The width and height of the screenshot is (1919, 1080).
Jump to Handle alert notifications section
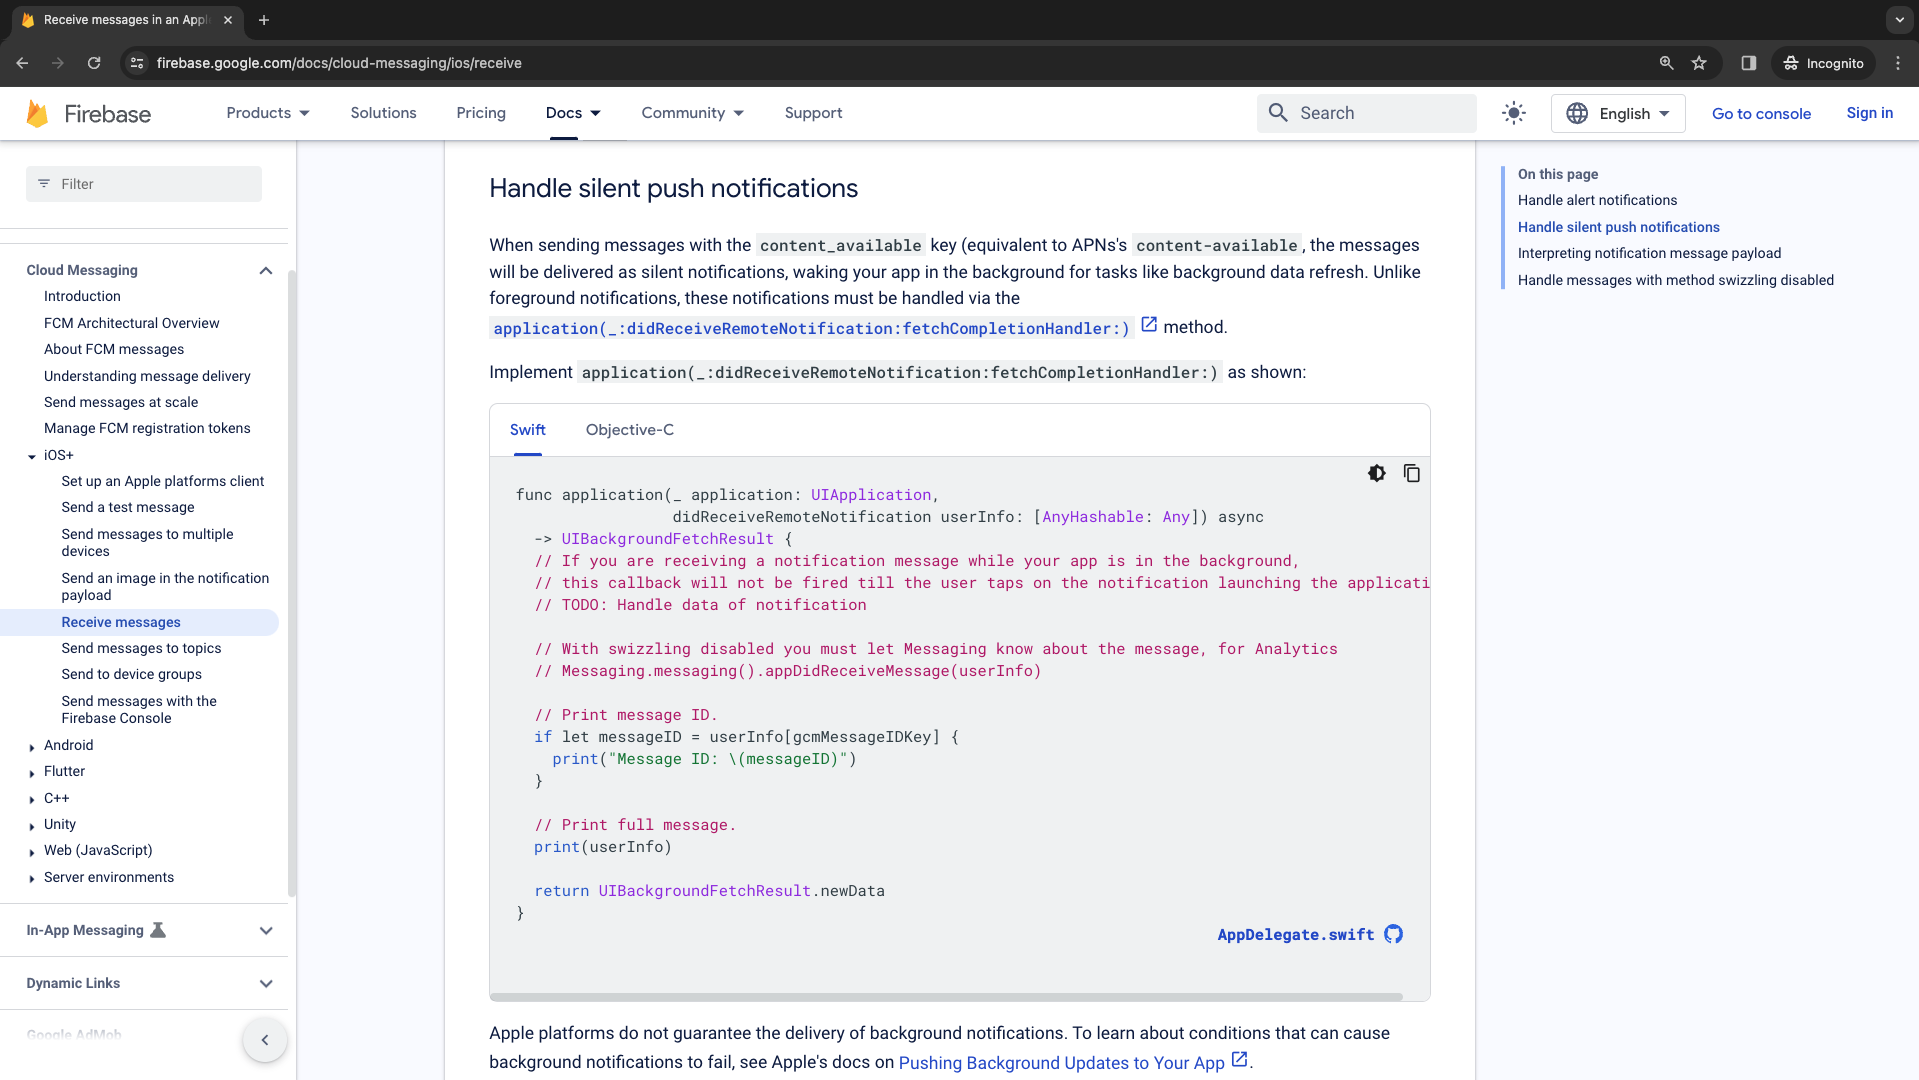[x=1597, y=200]
